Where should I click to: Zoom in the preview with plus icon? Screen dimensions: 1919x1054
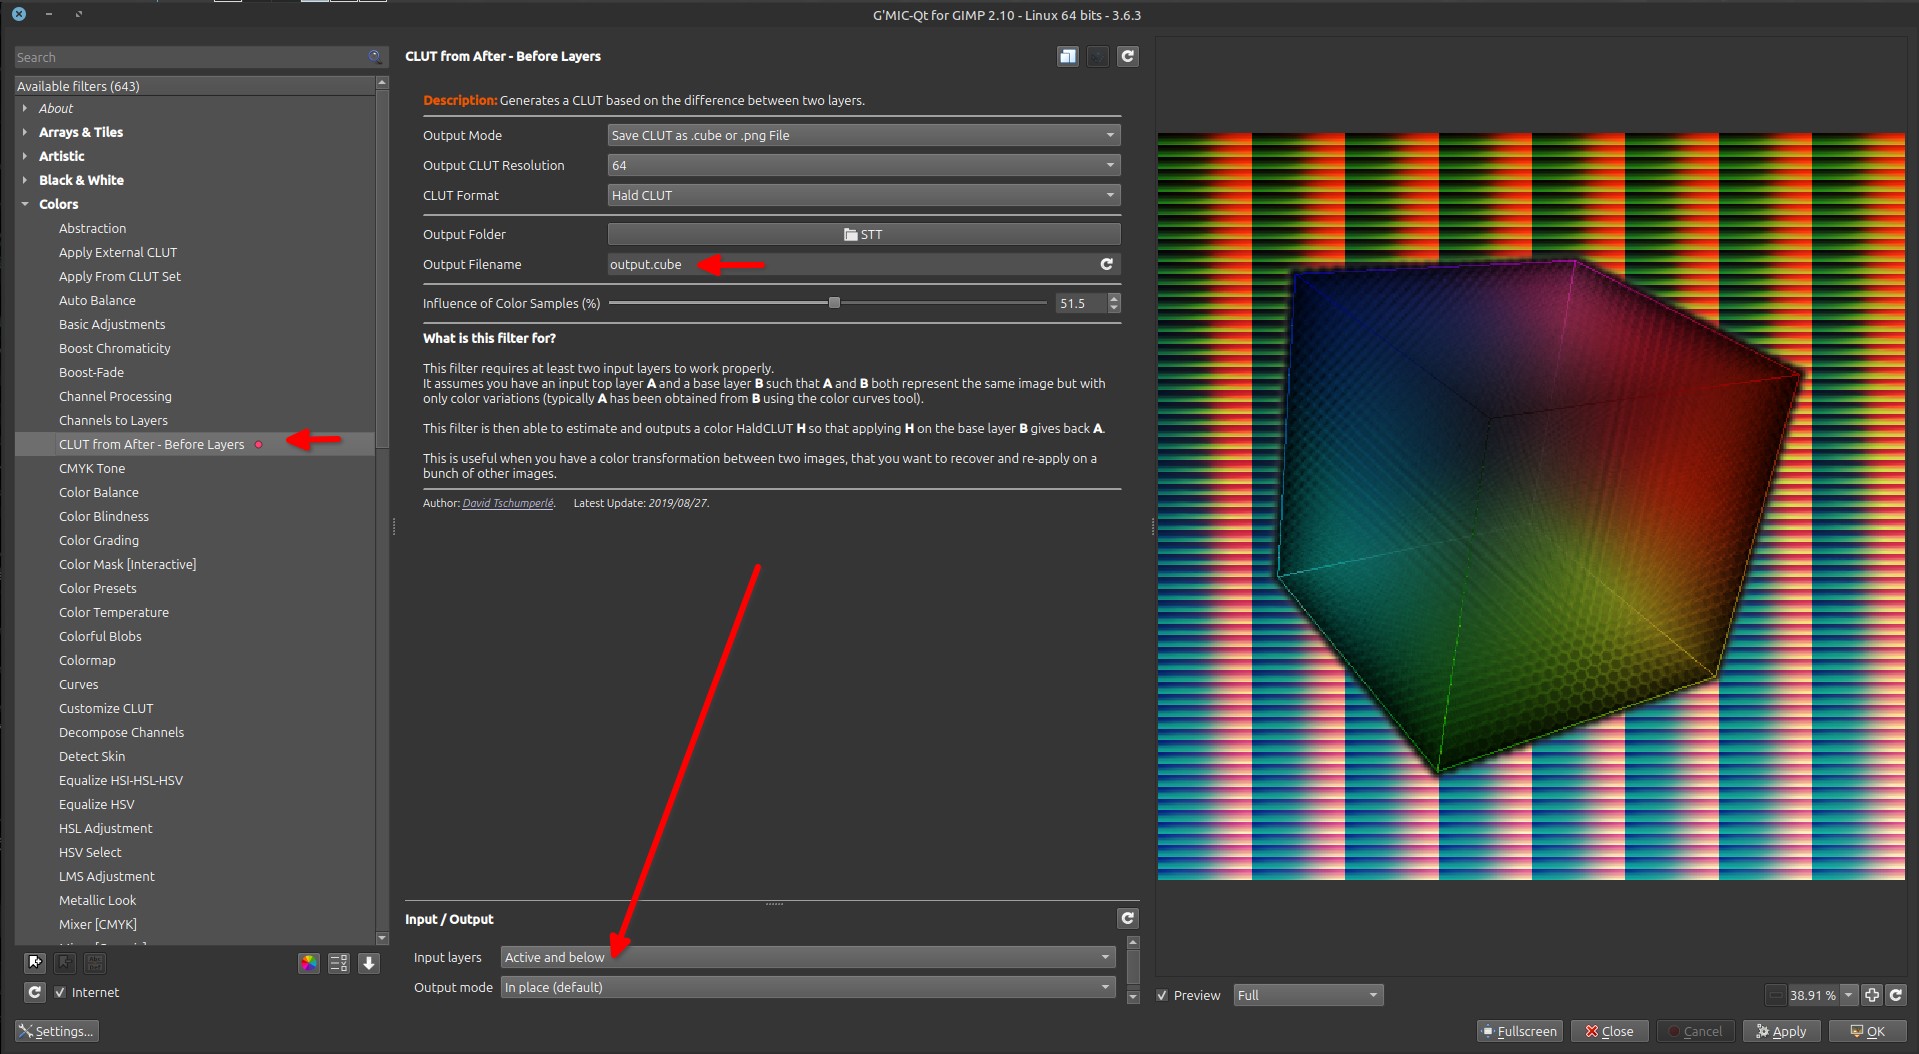(1872, 995)
